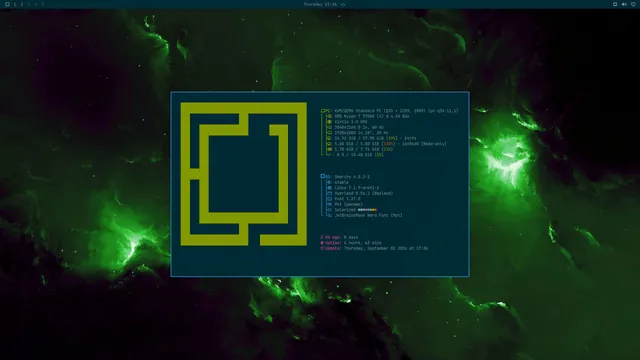Click the PC icon heading the hardware section
640x360 pixels.
tap(323, 111)
